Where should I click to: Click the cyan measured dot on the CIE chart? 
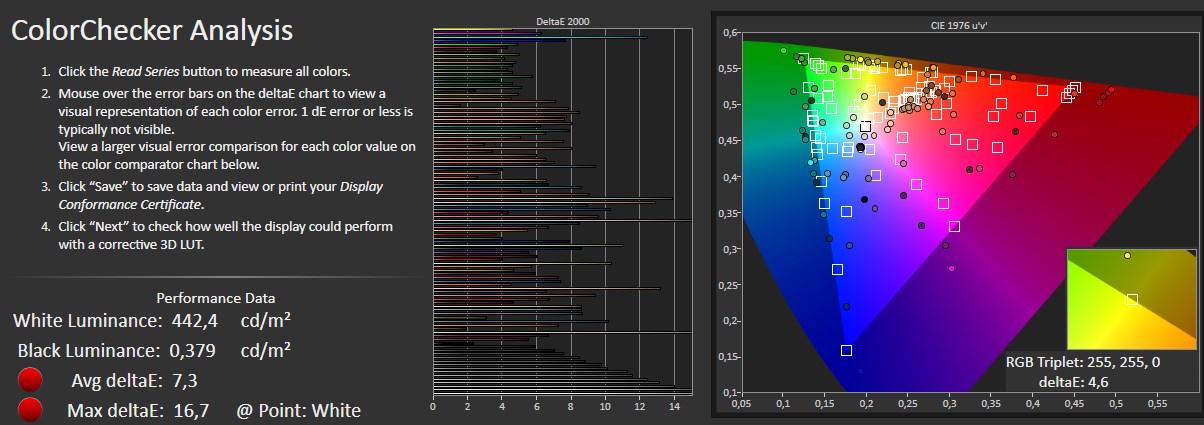tap(810, 162)
